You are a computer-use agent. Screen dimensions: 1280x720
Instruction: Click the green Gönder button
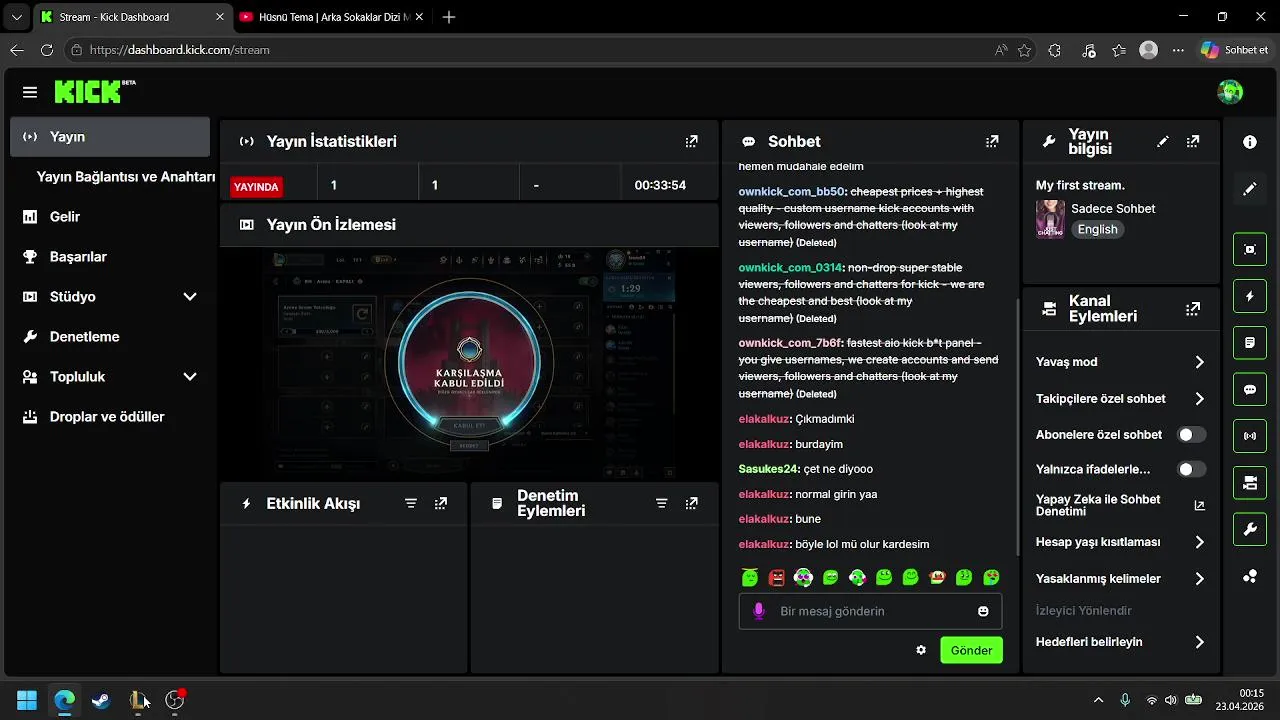(971, 650)
